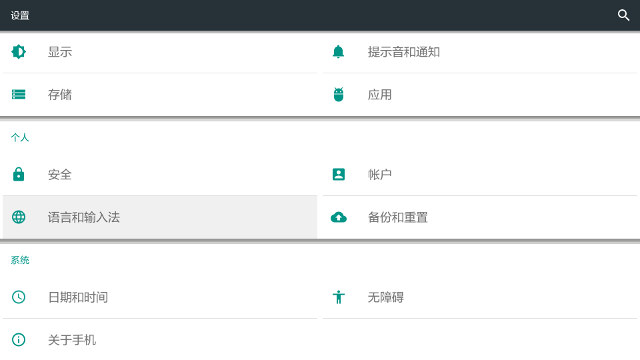This screenshot has height=360, width=640.
Task: Tap the accessibility figure icon for 无障碍
Action: [338, 297]
